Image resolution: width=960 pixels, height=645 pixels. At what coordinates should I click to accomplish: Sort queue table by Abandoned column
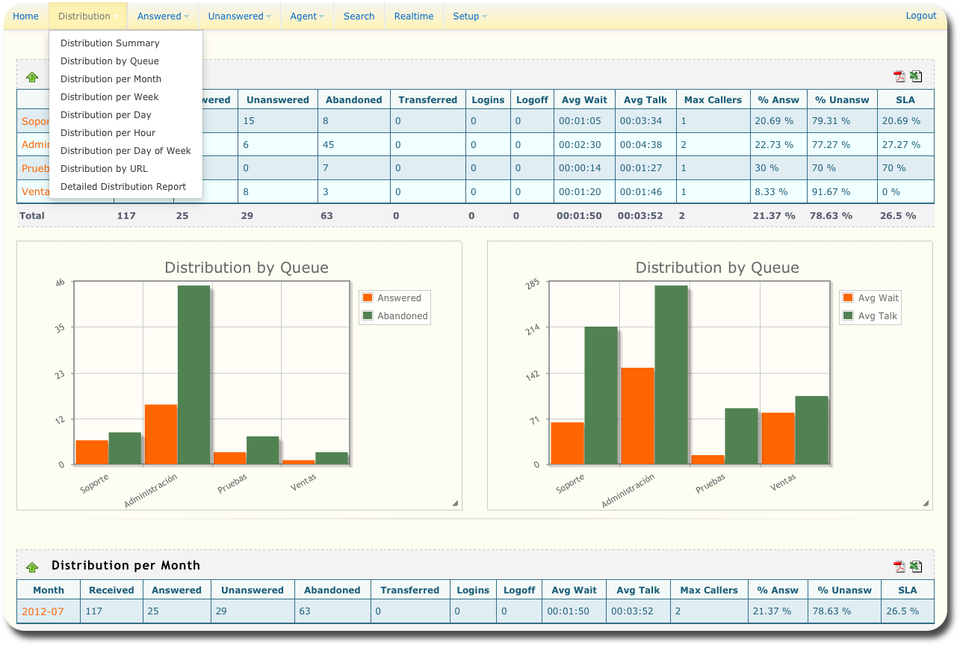tap(354, 100)
